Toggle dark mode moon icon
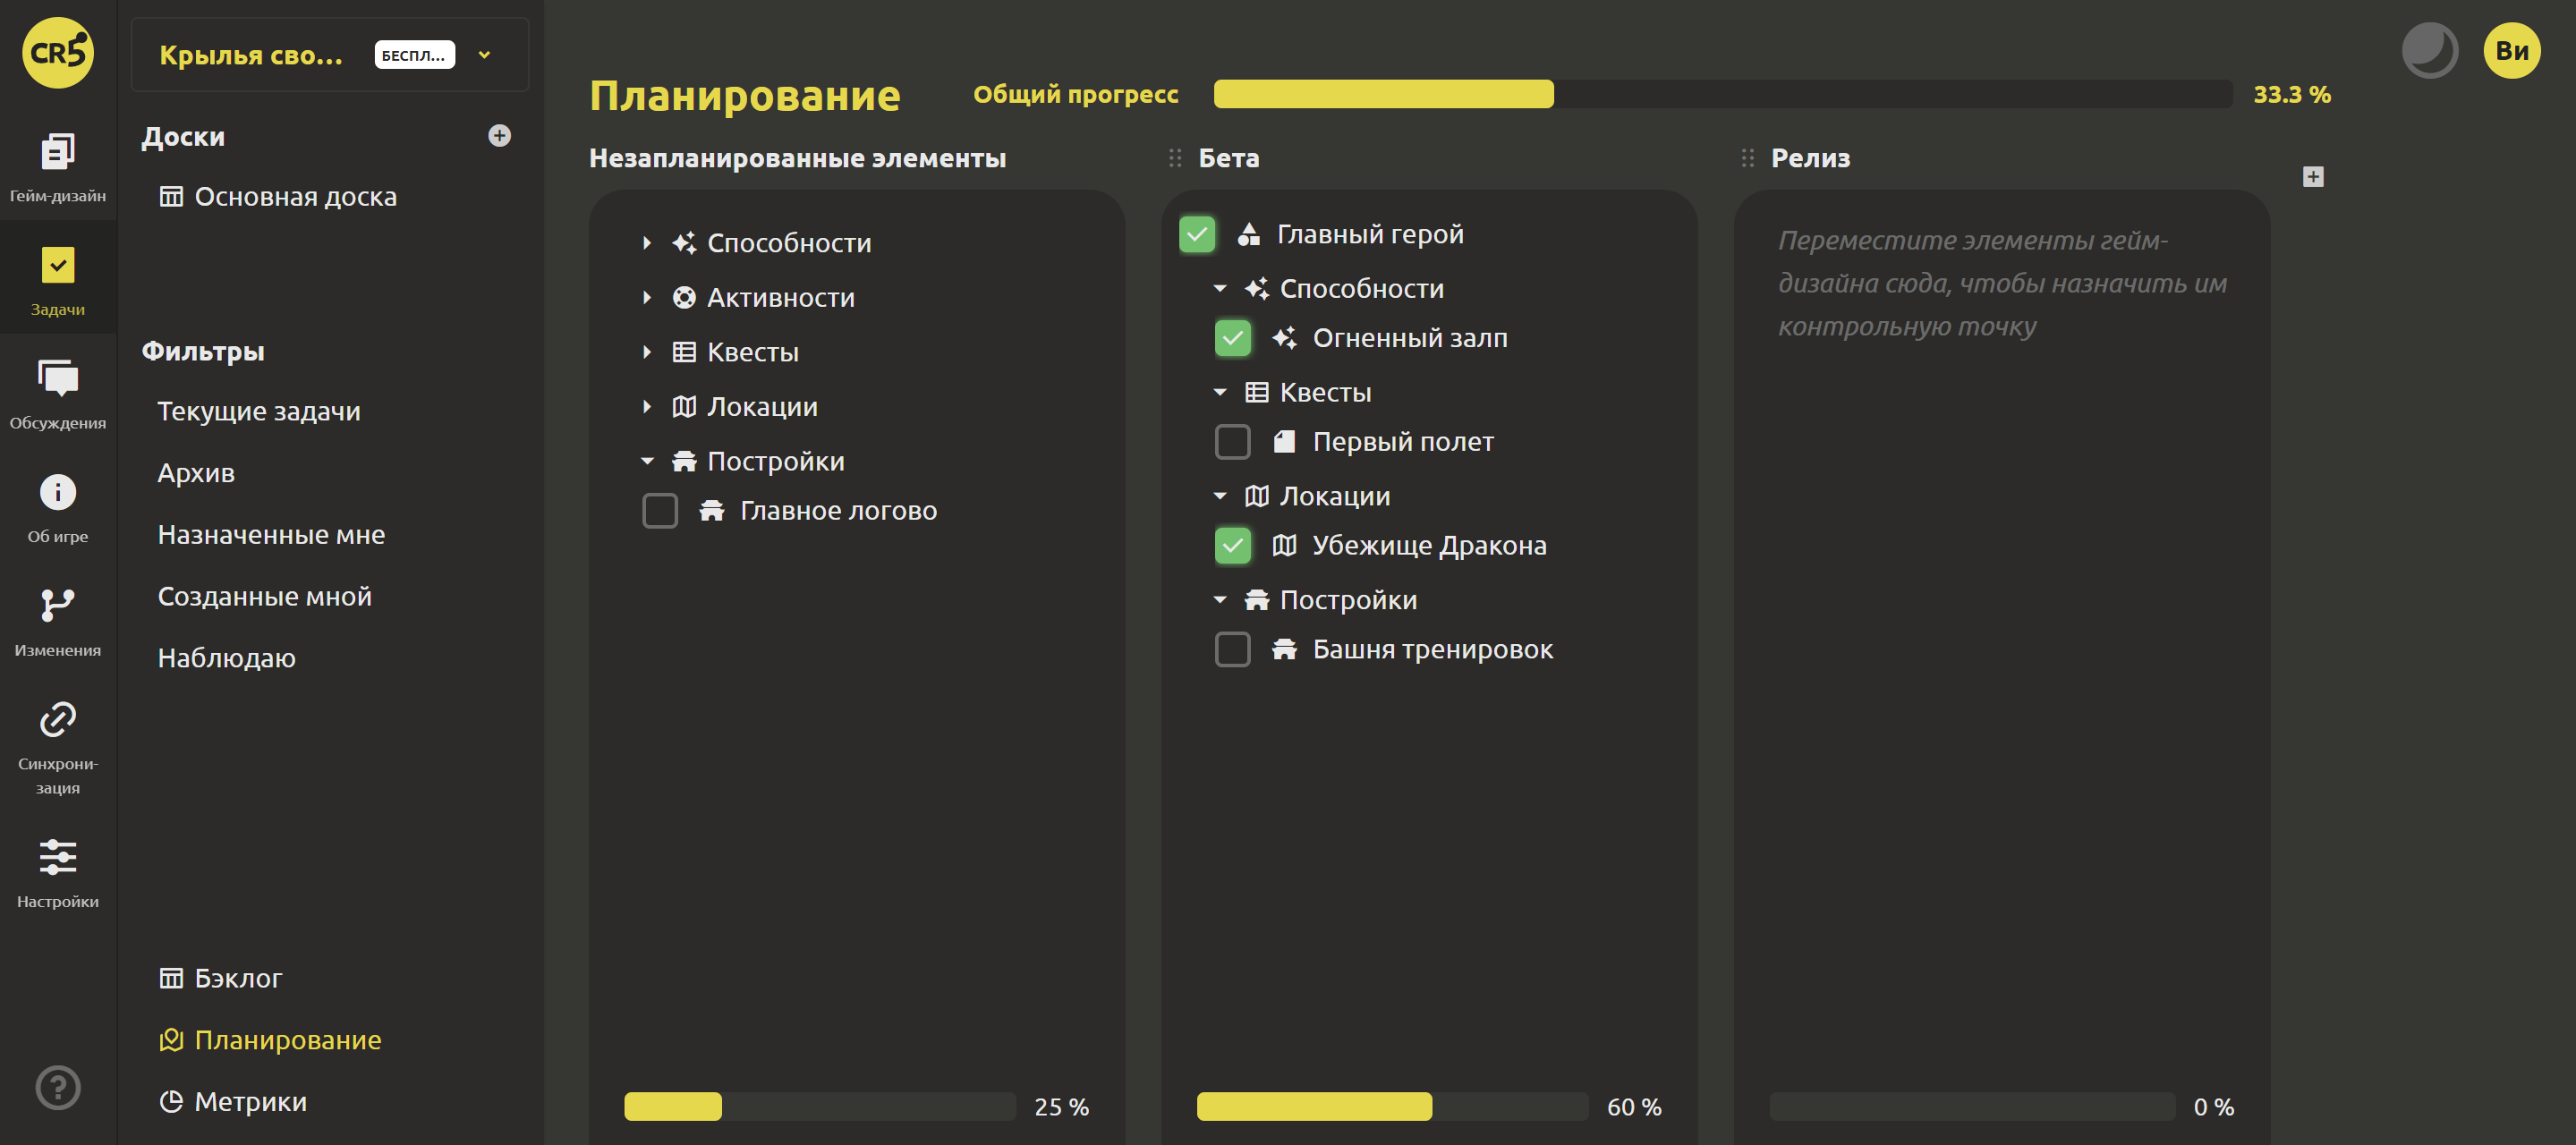 click(x=2430, y=50)
